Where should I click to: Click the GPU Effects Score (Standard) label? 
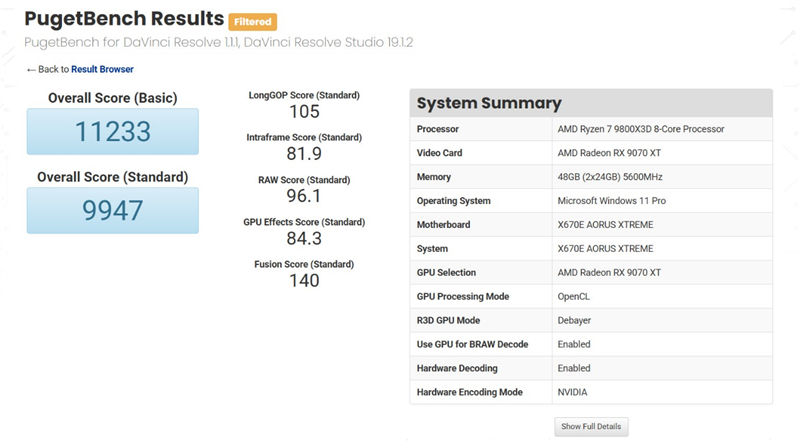click(x=304, y=222)
